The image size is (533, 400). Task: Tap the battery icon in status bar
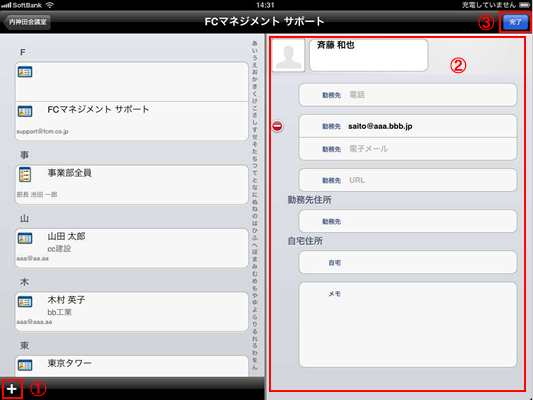524,5
